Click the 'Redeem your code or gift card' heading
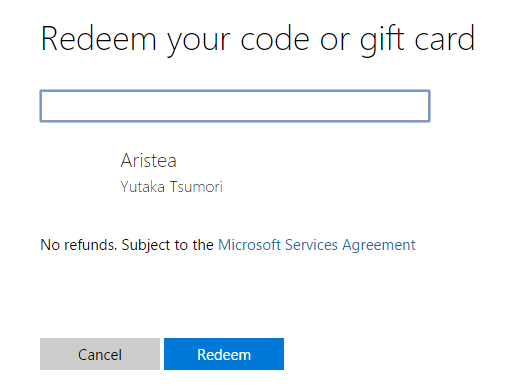The height and width of the screenshot is (387, 529). [258, 39]
